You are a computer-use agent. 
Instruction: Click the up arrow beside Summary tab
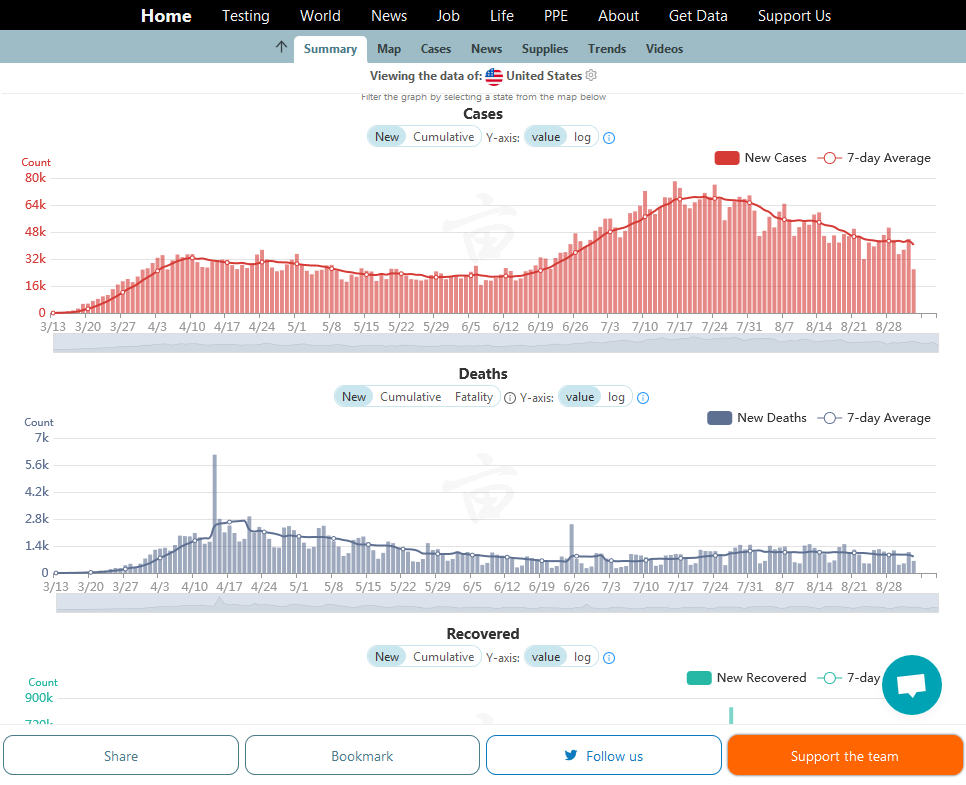click(x=281, y=47)
